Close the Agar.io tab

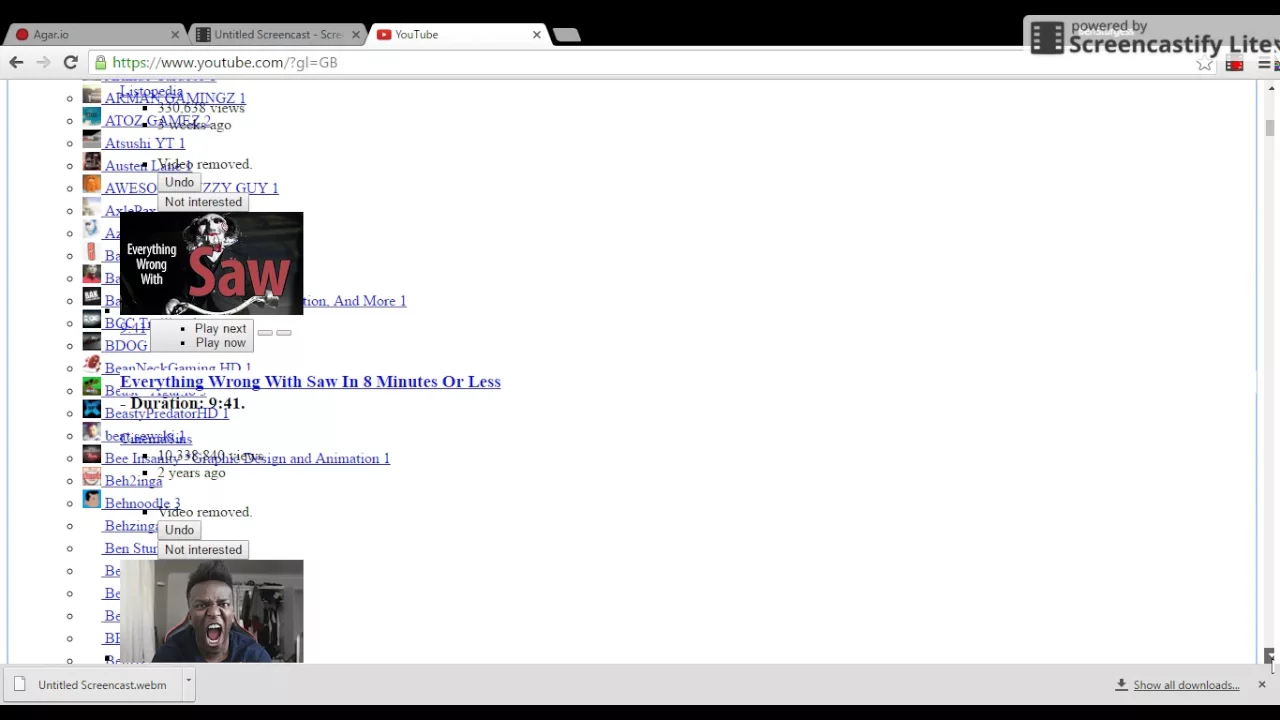[175, 34]
